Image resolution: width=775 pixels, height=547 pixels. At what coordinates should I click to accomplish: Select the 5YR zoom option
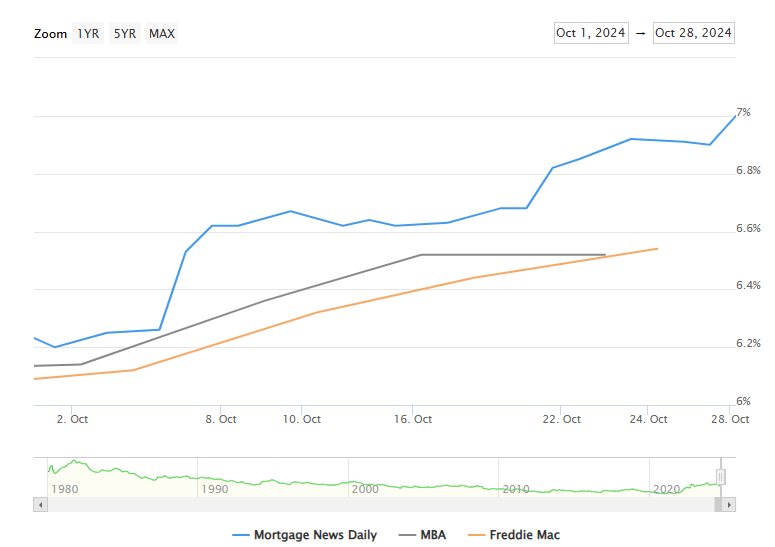click(124, 34)
